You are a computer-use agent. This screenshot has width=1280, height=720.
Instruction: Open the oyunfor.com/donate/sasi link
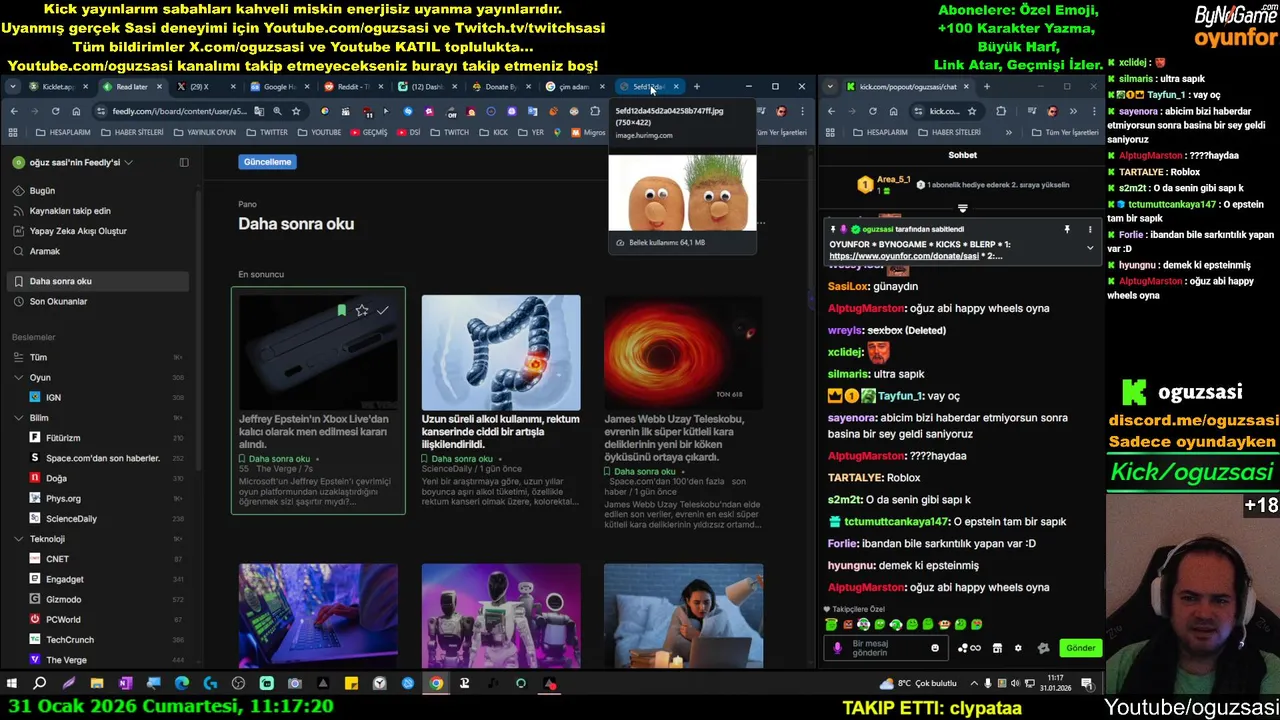click(x=904, y=256)
